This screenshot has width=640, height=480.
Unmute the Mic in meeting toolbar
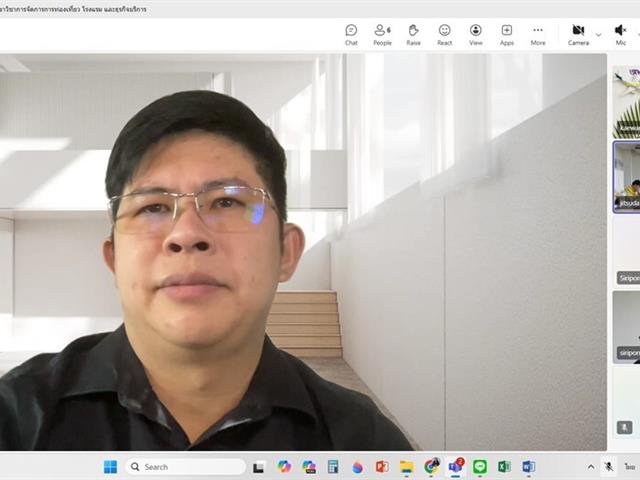point(620,35)
